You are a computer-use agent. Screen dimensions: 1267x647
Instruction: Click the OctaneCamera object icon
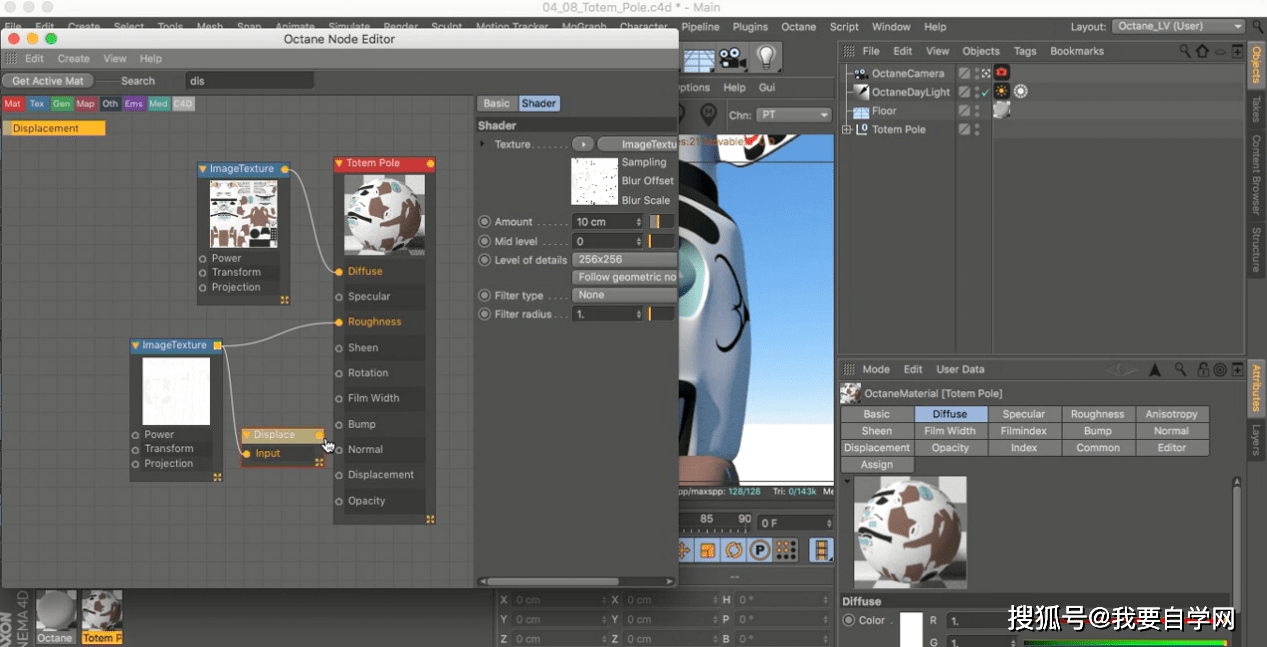[860, 73]
